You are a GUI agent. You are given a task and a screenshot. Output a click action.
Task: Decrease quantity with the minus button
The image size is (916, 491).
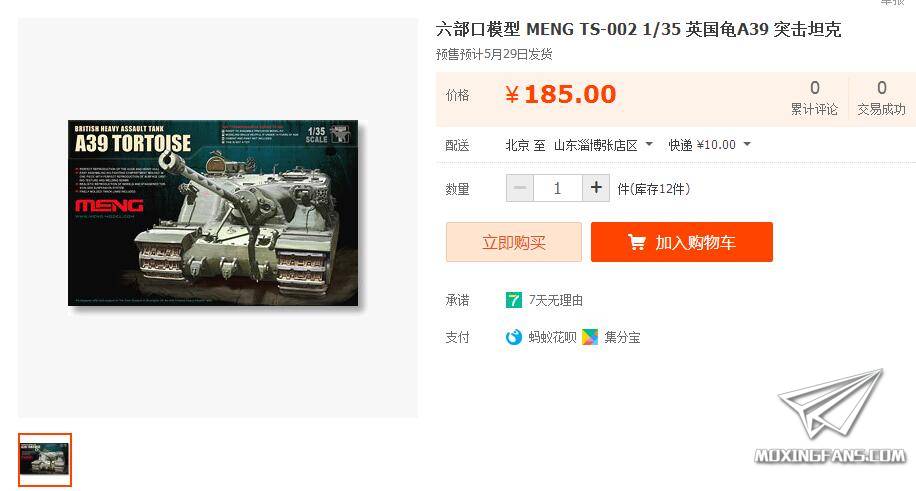point(520,188)
